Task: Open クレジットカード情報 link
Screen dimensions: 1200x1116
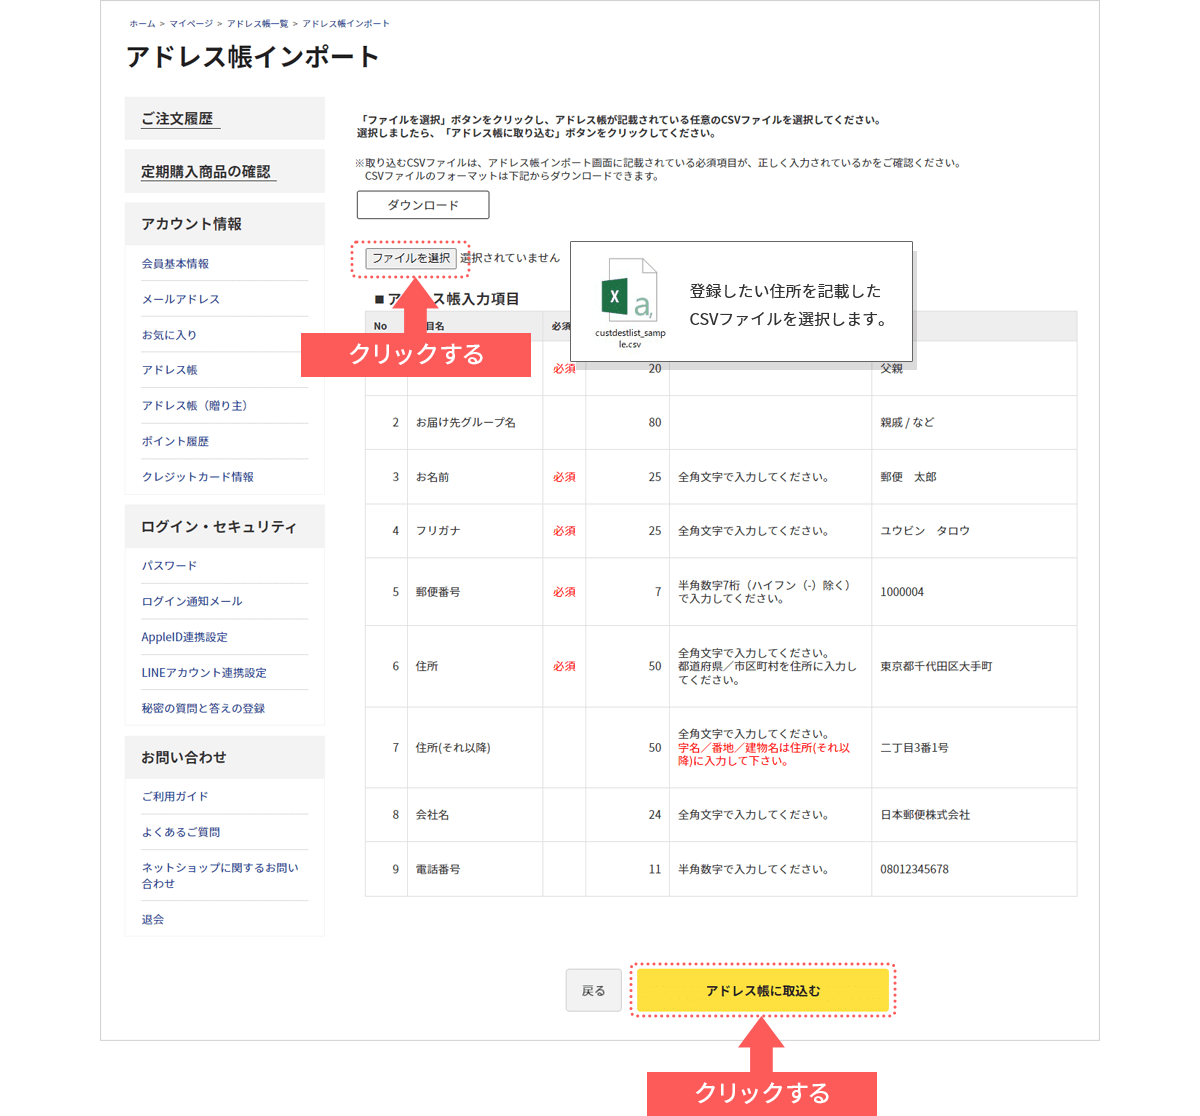Action: point(198,477)
